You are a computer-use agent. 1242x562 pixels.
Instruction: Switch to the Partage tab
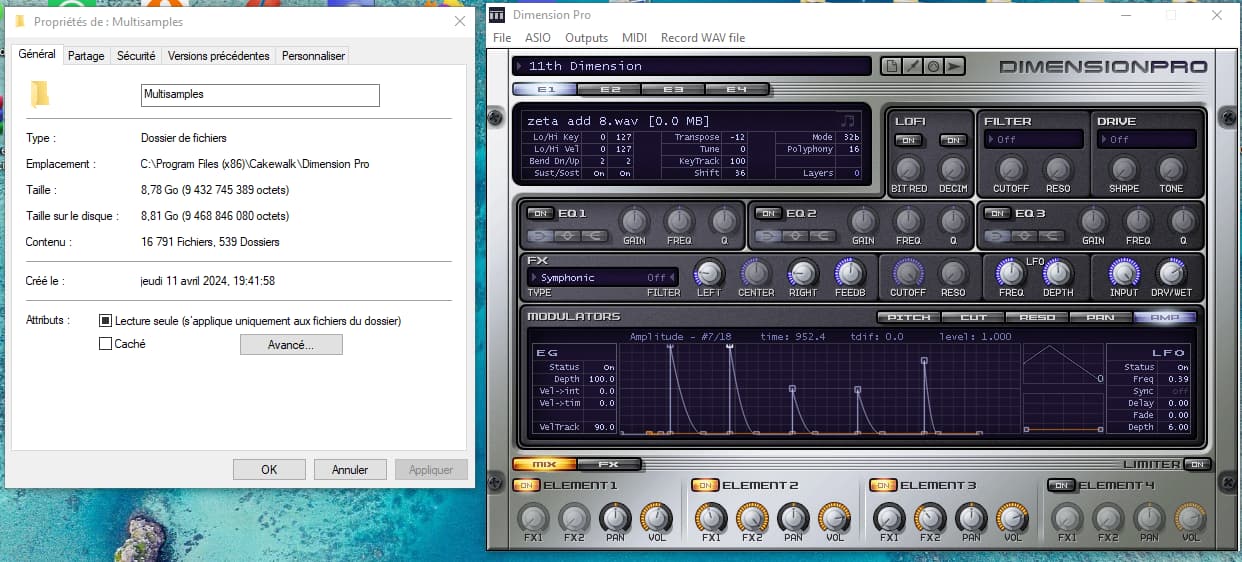[x=86, y=56]
